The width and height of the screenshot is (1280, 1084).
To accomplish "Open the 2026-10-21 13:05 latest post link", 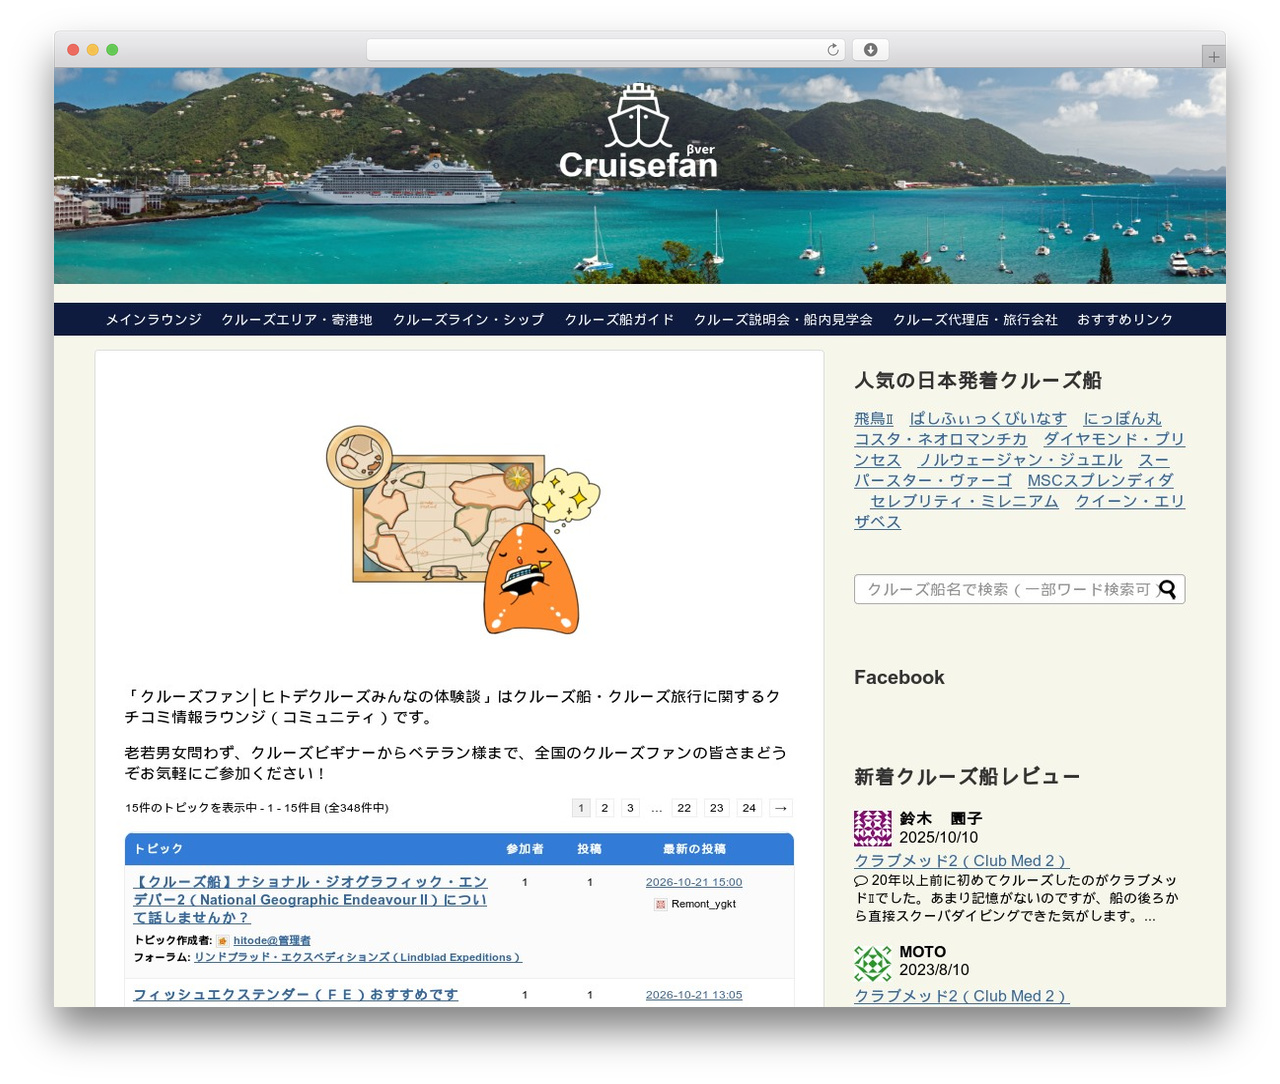I will pos(694,995).
